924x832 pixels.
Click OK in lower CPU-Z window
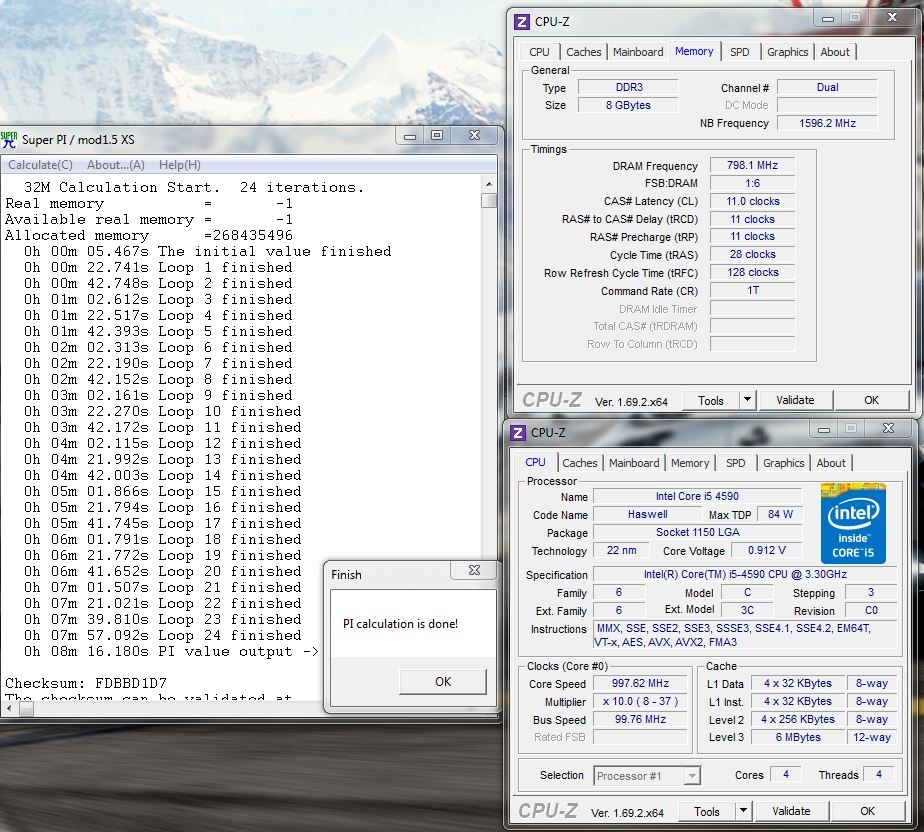click(867, 811)
